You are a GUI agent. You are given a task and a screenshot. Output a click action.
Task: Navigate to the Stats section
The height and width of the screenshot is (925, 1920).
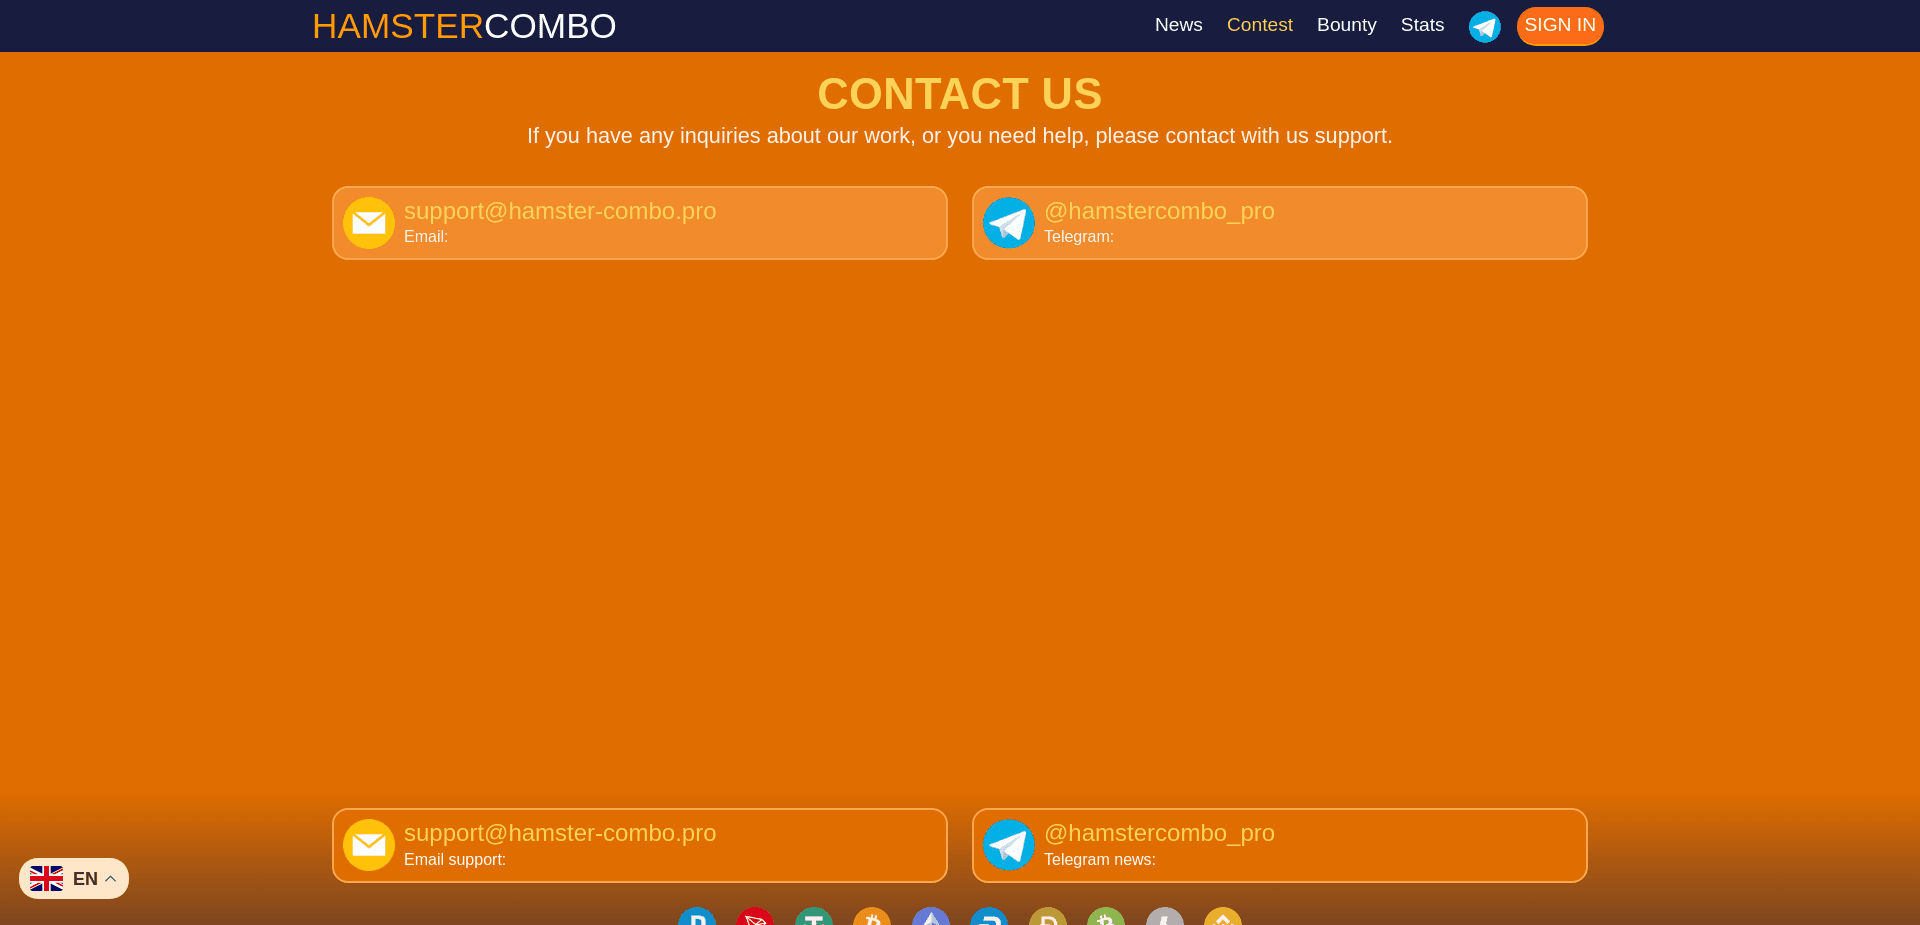(x=1422, y=25)
